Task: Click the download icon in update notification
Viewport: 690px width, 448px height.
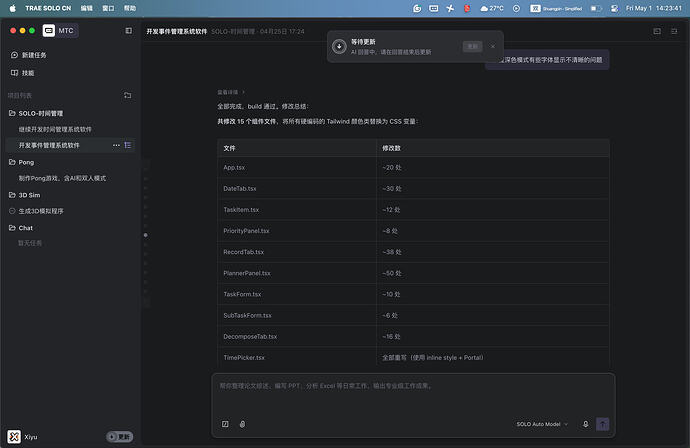Action: pos(339,47)
